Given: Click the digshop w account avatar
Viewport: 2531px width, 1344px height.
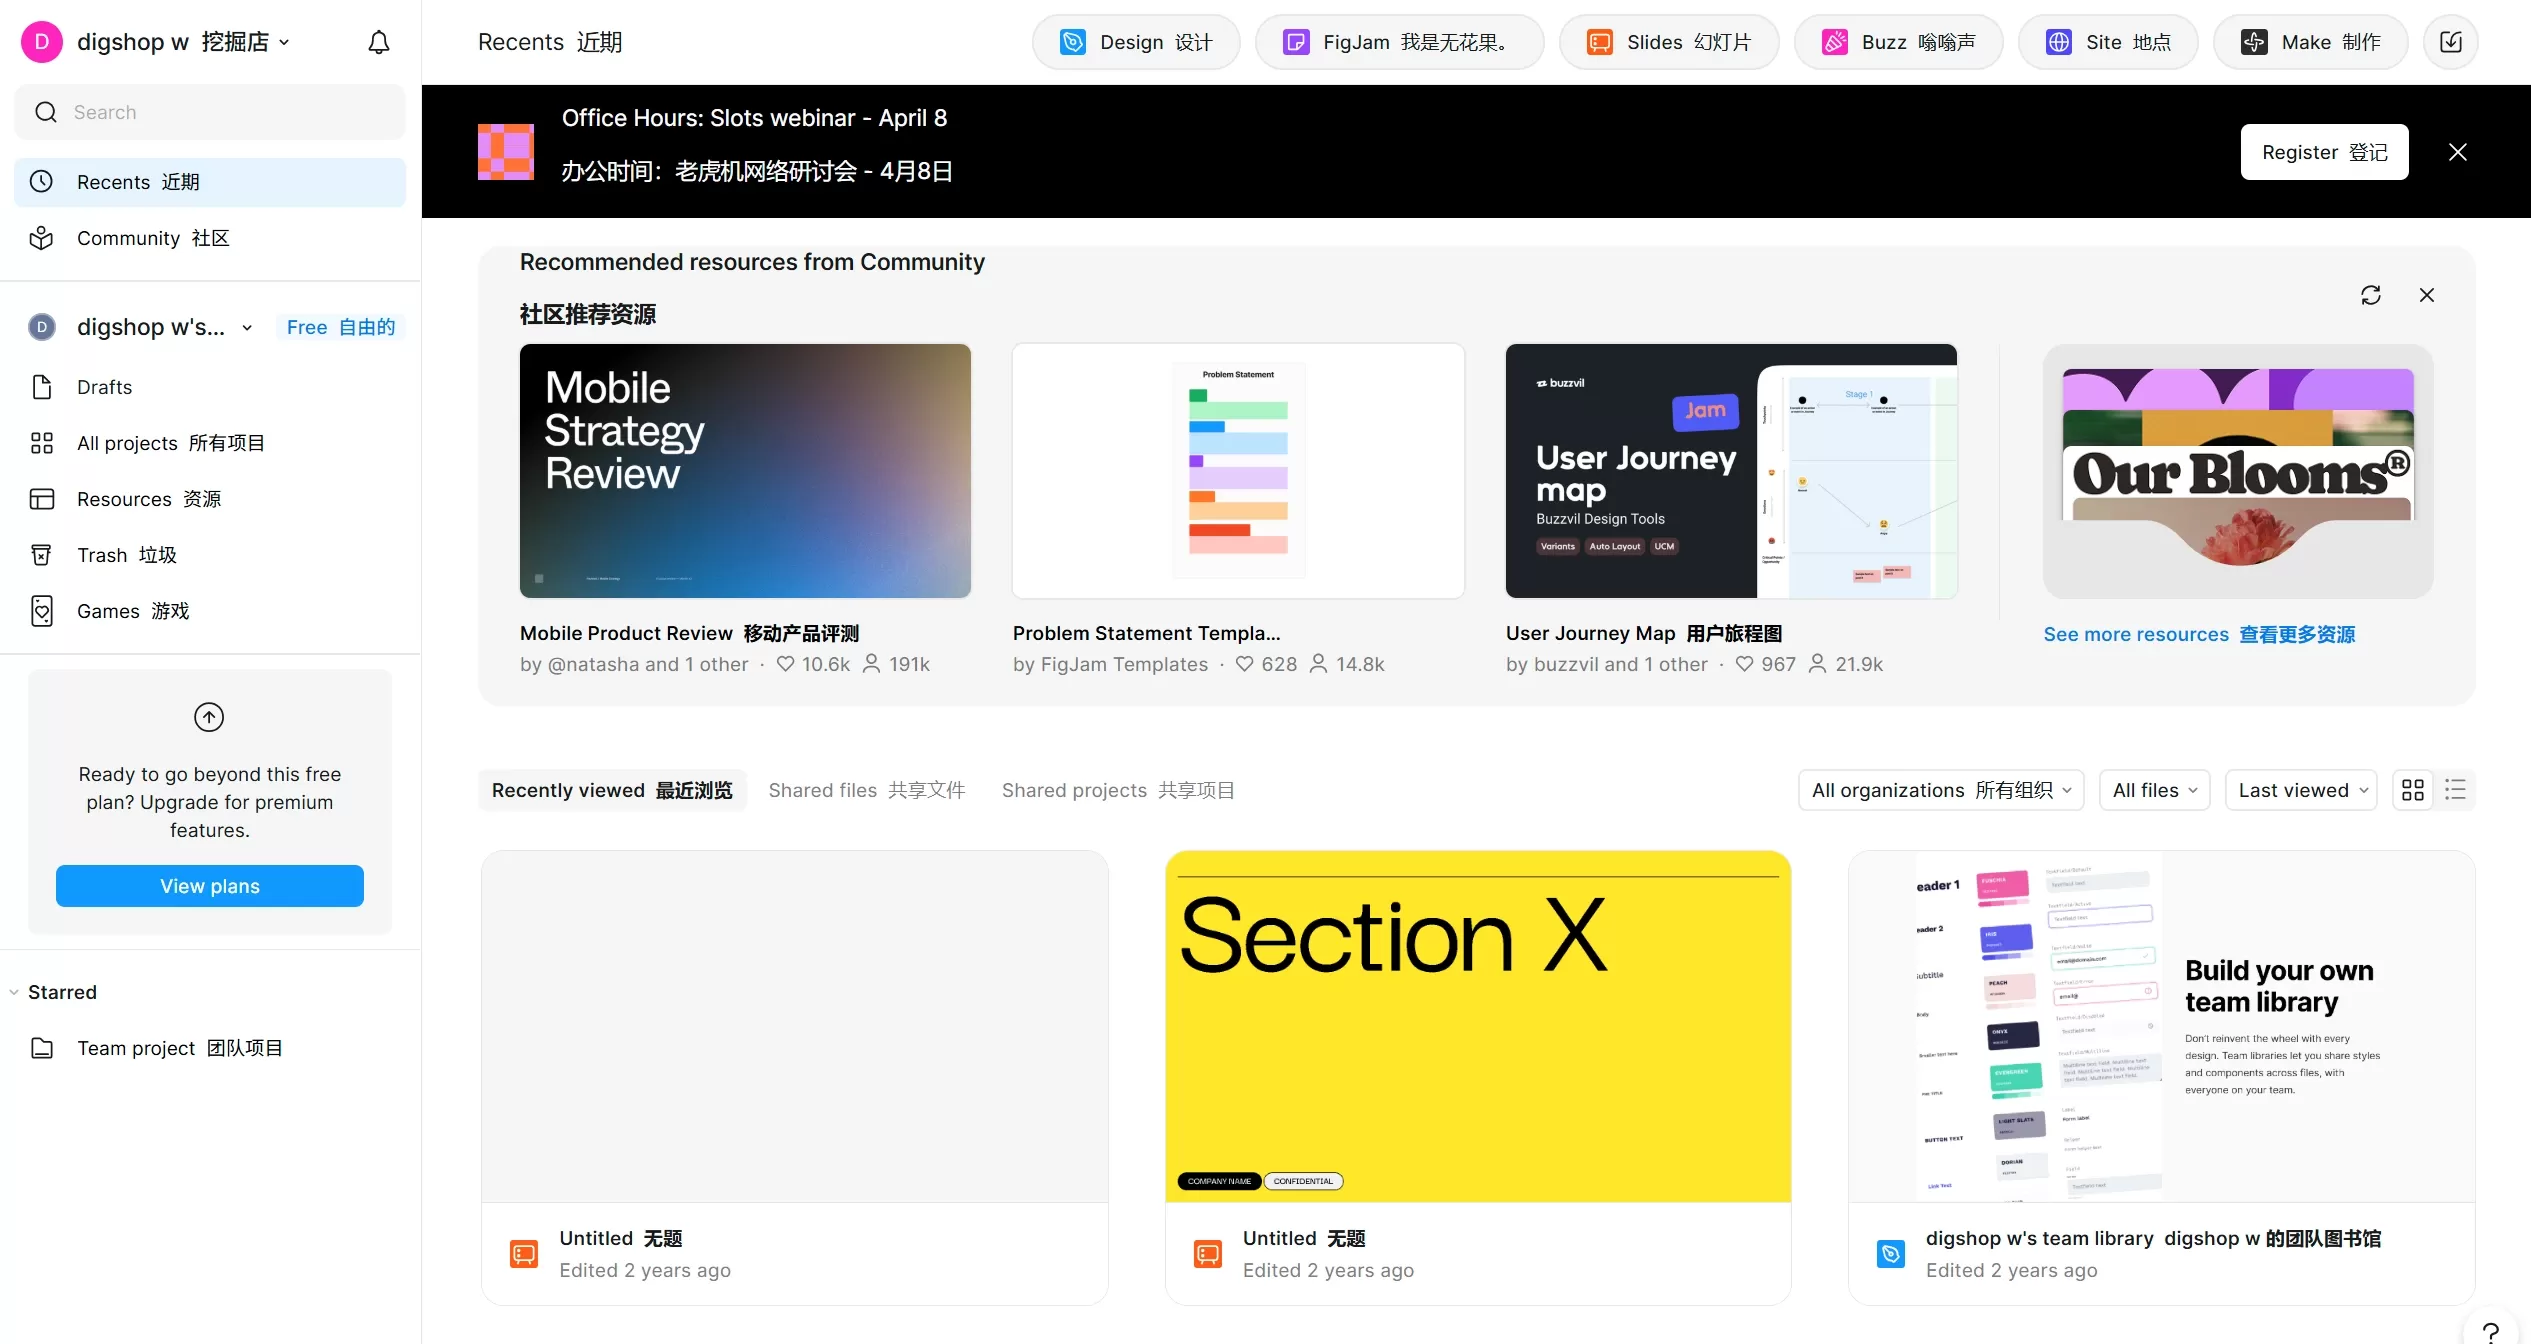Looking at the screenshot, I should click(x=42, y=42).
